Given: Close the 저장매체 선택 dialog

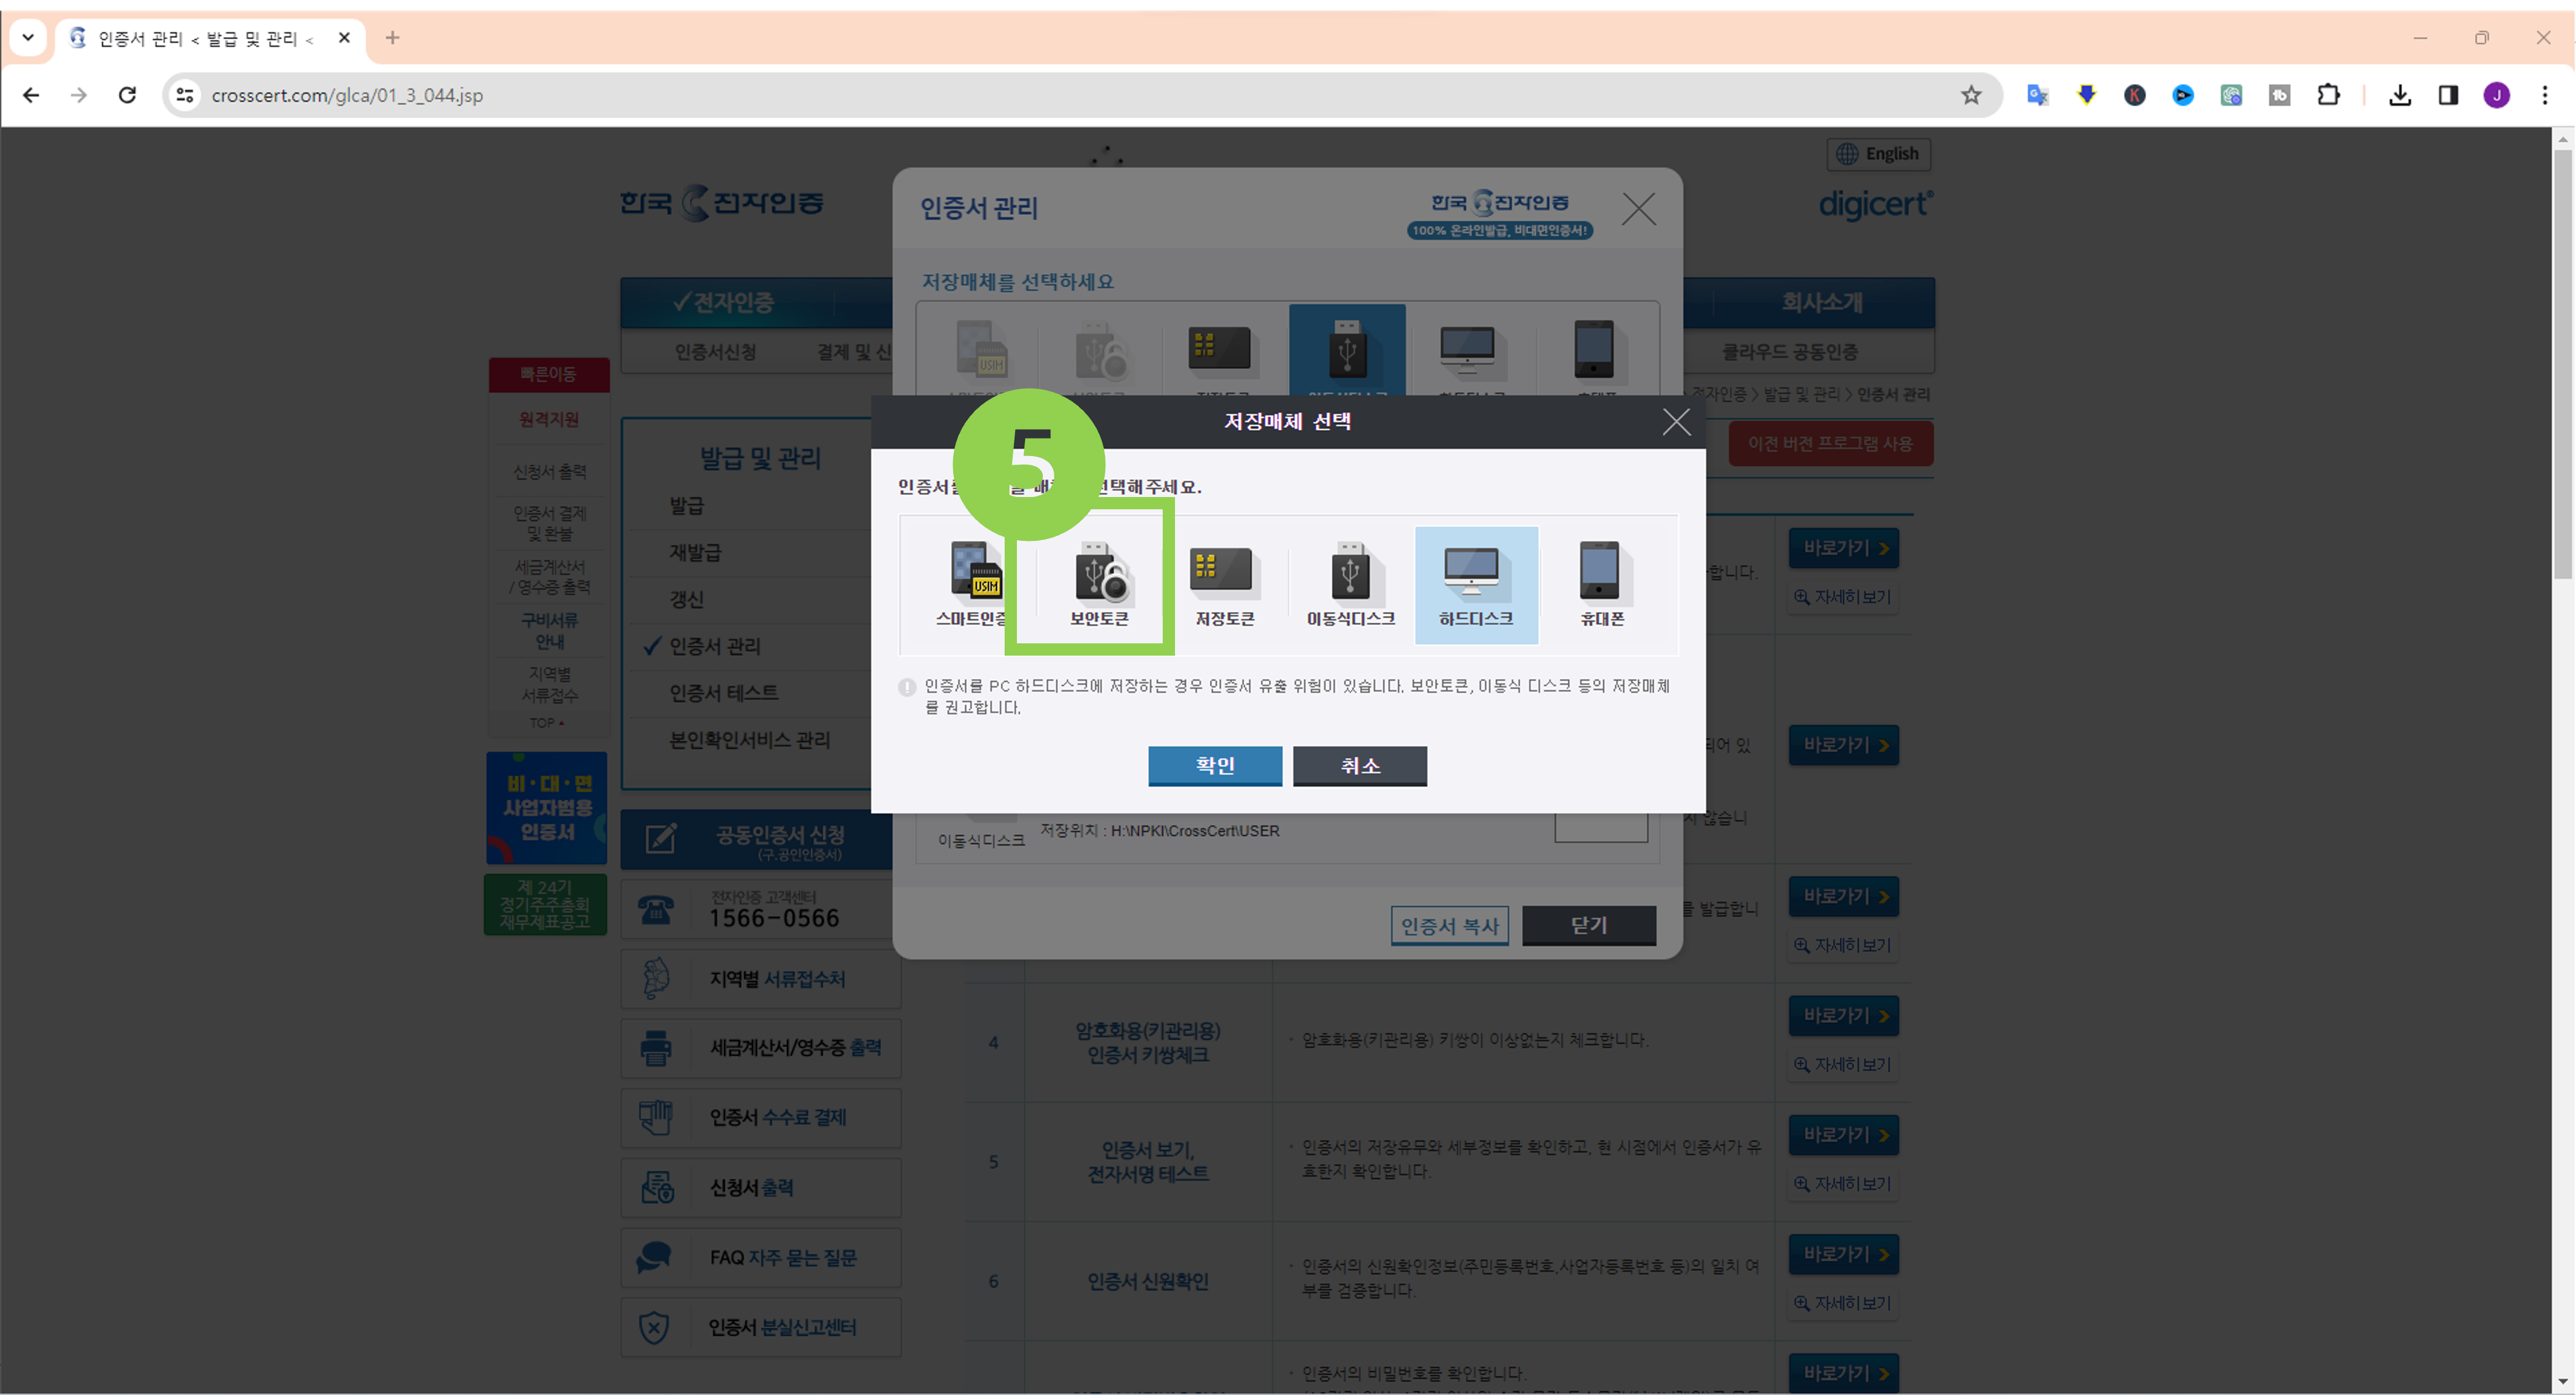Looking at the screenshot, I should point(1676,422).
